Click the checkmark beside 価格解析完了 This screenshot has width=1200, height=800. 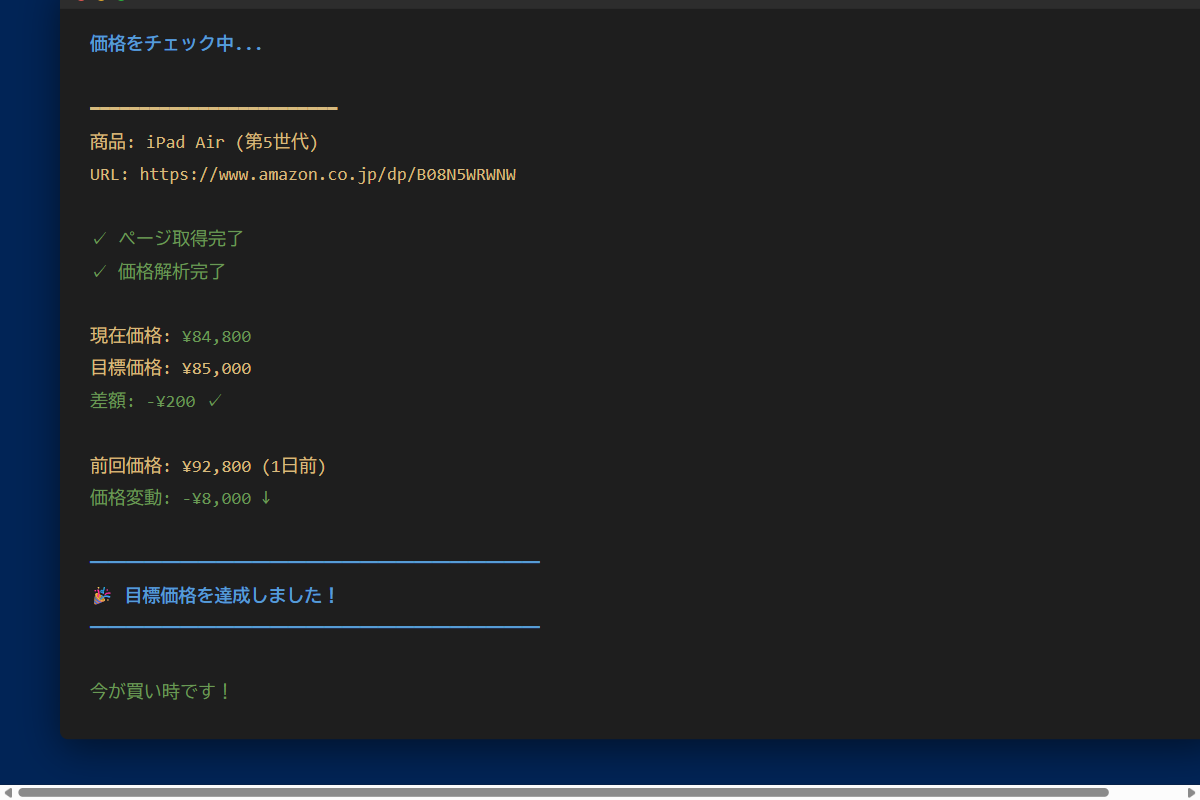point(99,271)
